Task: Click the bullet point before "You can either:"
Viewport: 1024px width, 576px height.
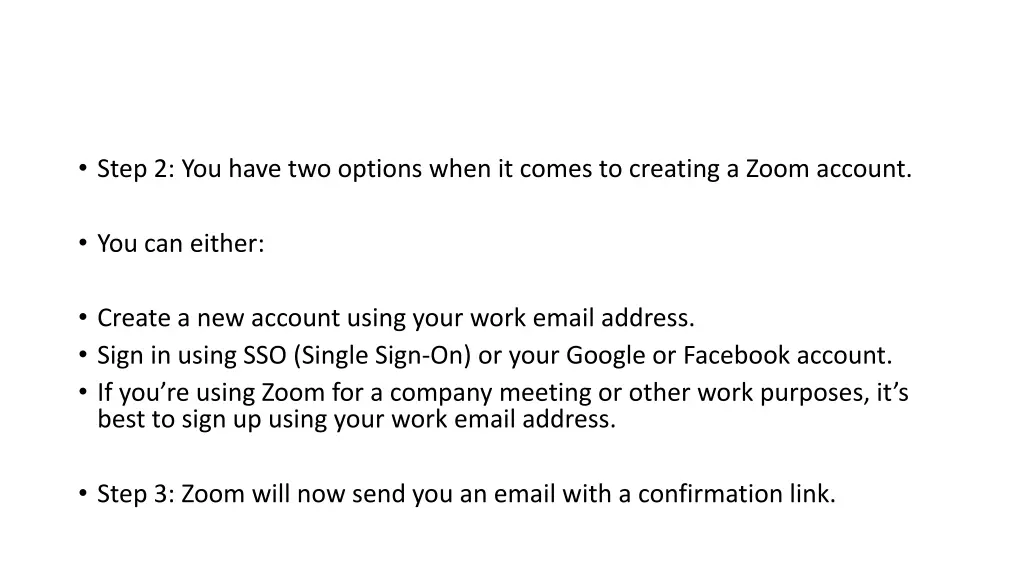Action: tap(81, 243)
